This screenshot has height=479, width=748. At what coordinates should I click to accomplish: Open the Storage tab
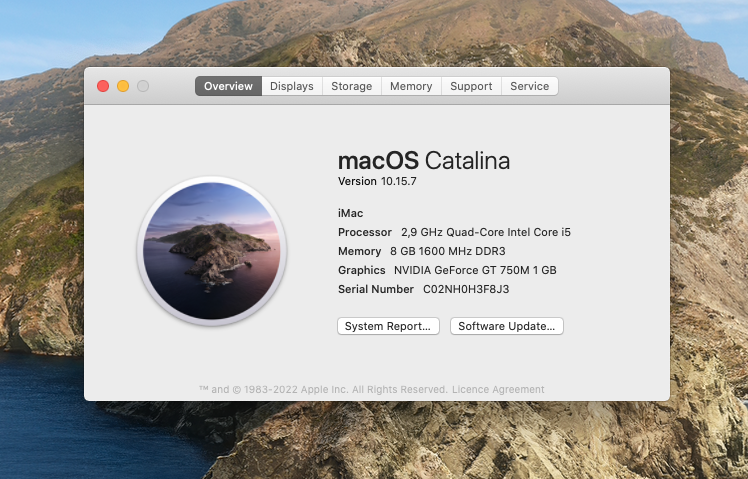point(352,86)
